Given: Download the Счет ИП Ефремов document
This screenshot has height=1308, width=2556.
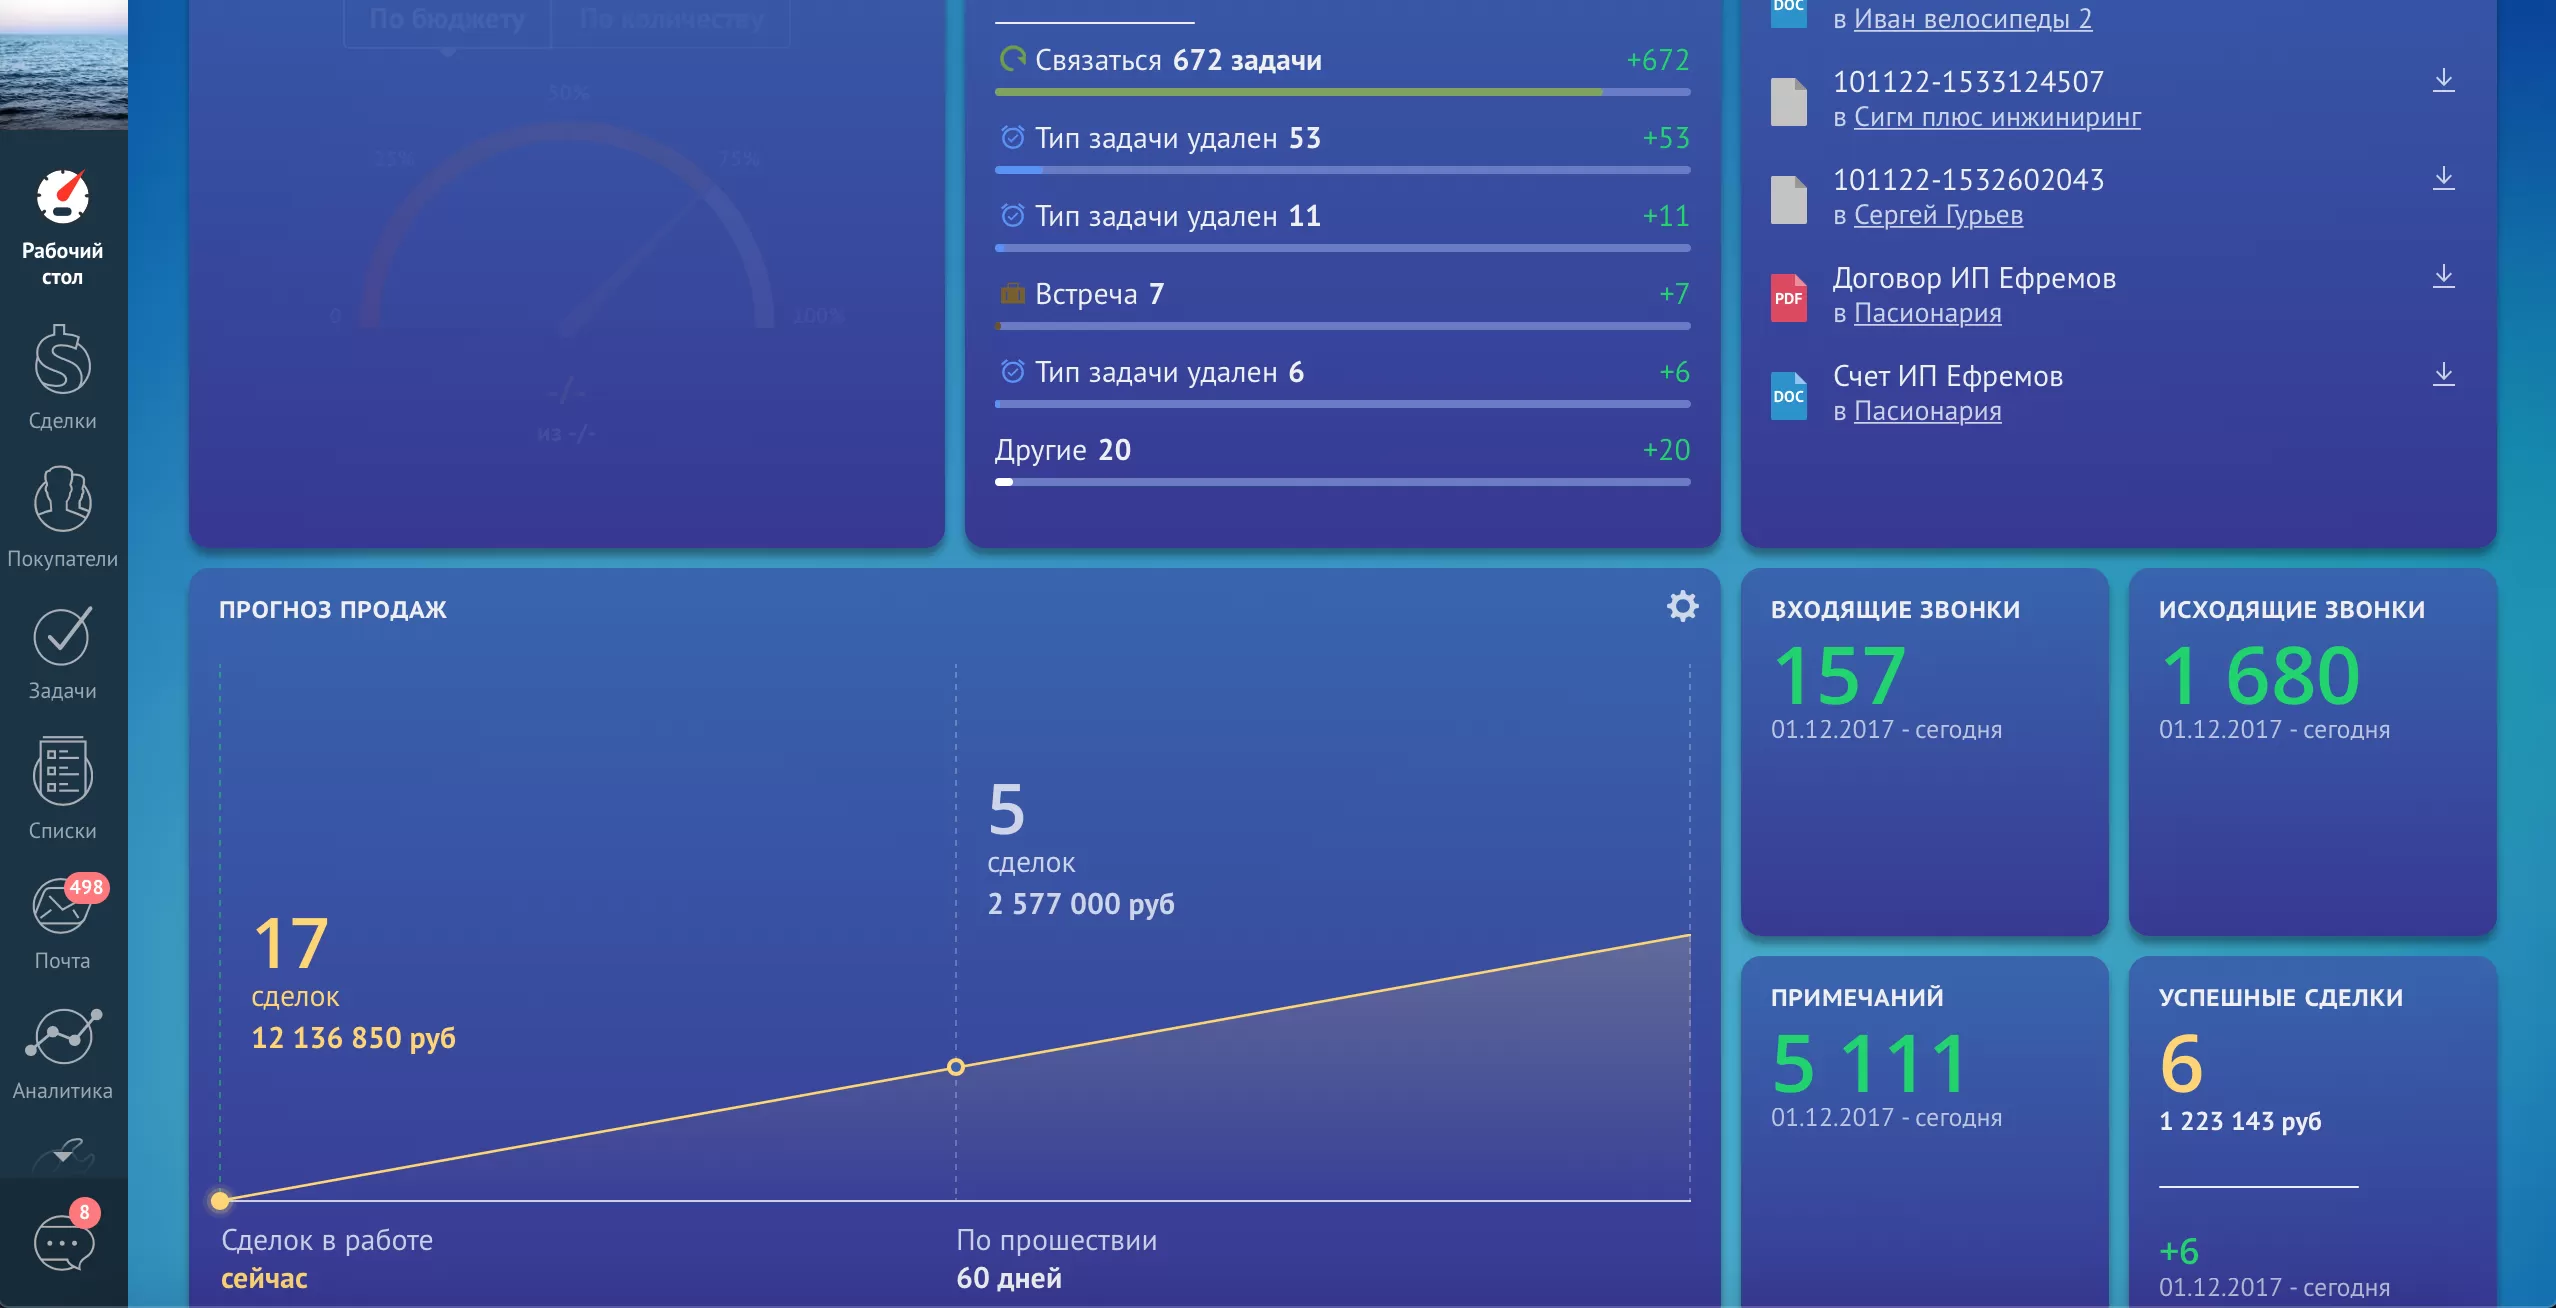Looking at the screenshot, I should 2443,374.
